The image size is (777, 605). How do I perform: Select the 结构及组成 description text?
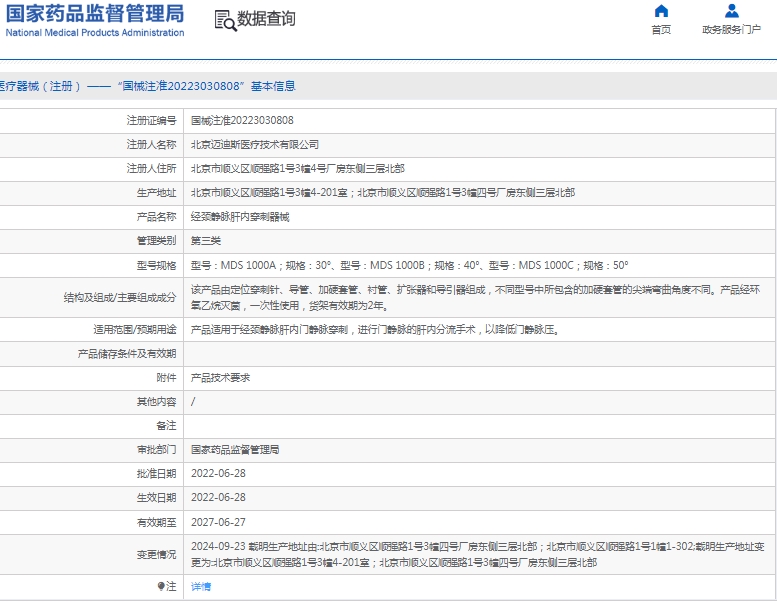point(475,298)
